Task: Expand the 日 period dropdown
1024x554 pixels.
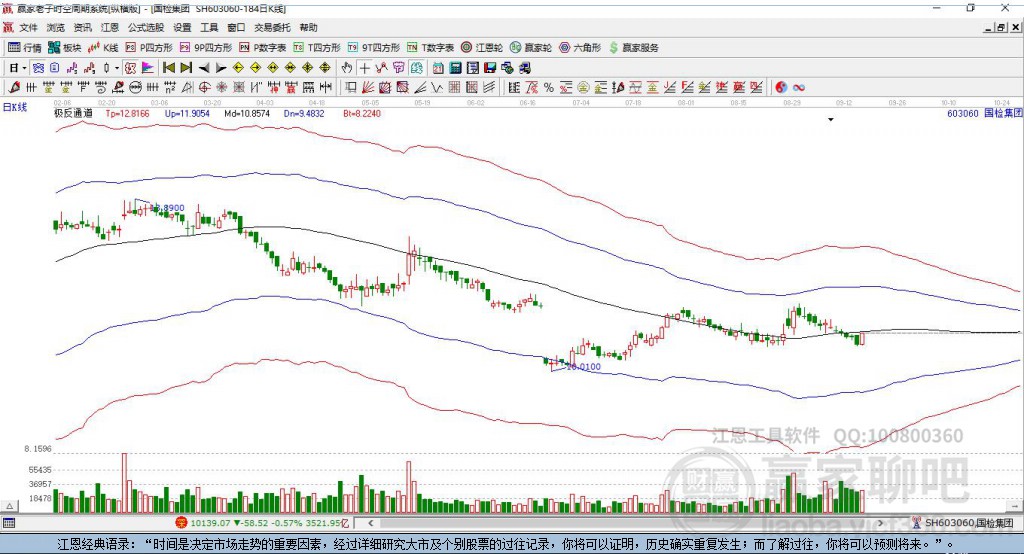Action: (24, 68)
